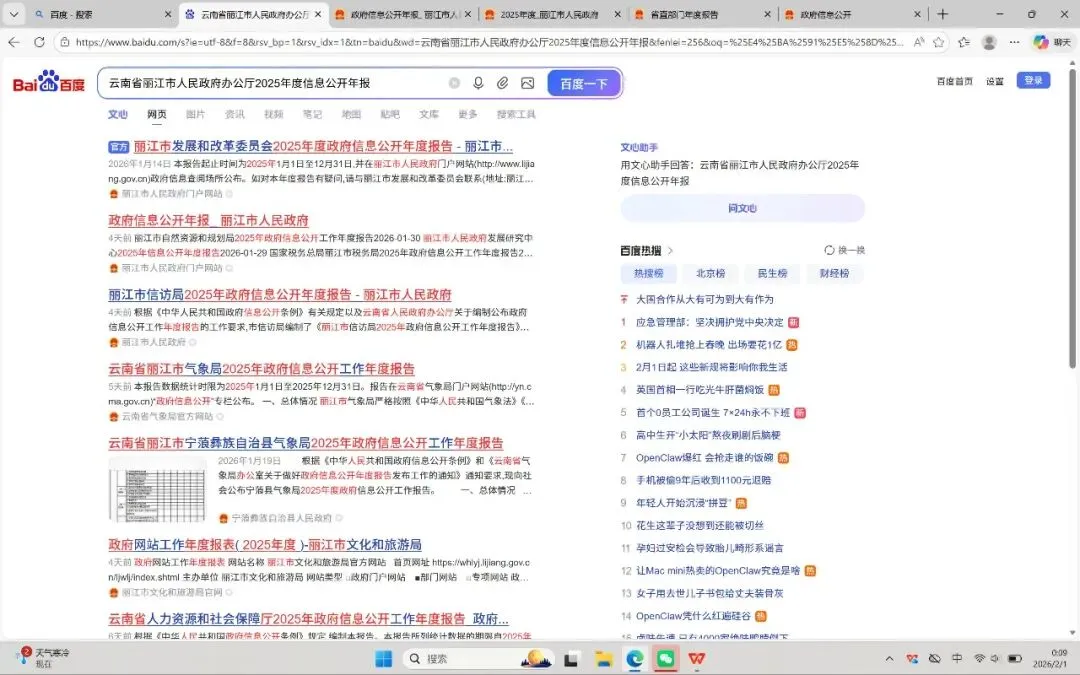Open tab actions menu arrow
This screenshot has height=675, width=1080.
[13, 14]
